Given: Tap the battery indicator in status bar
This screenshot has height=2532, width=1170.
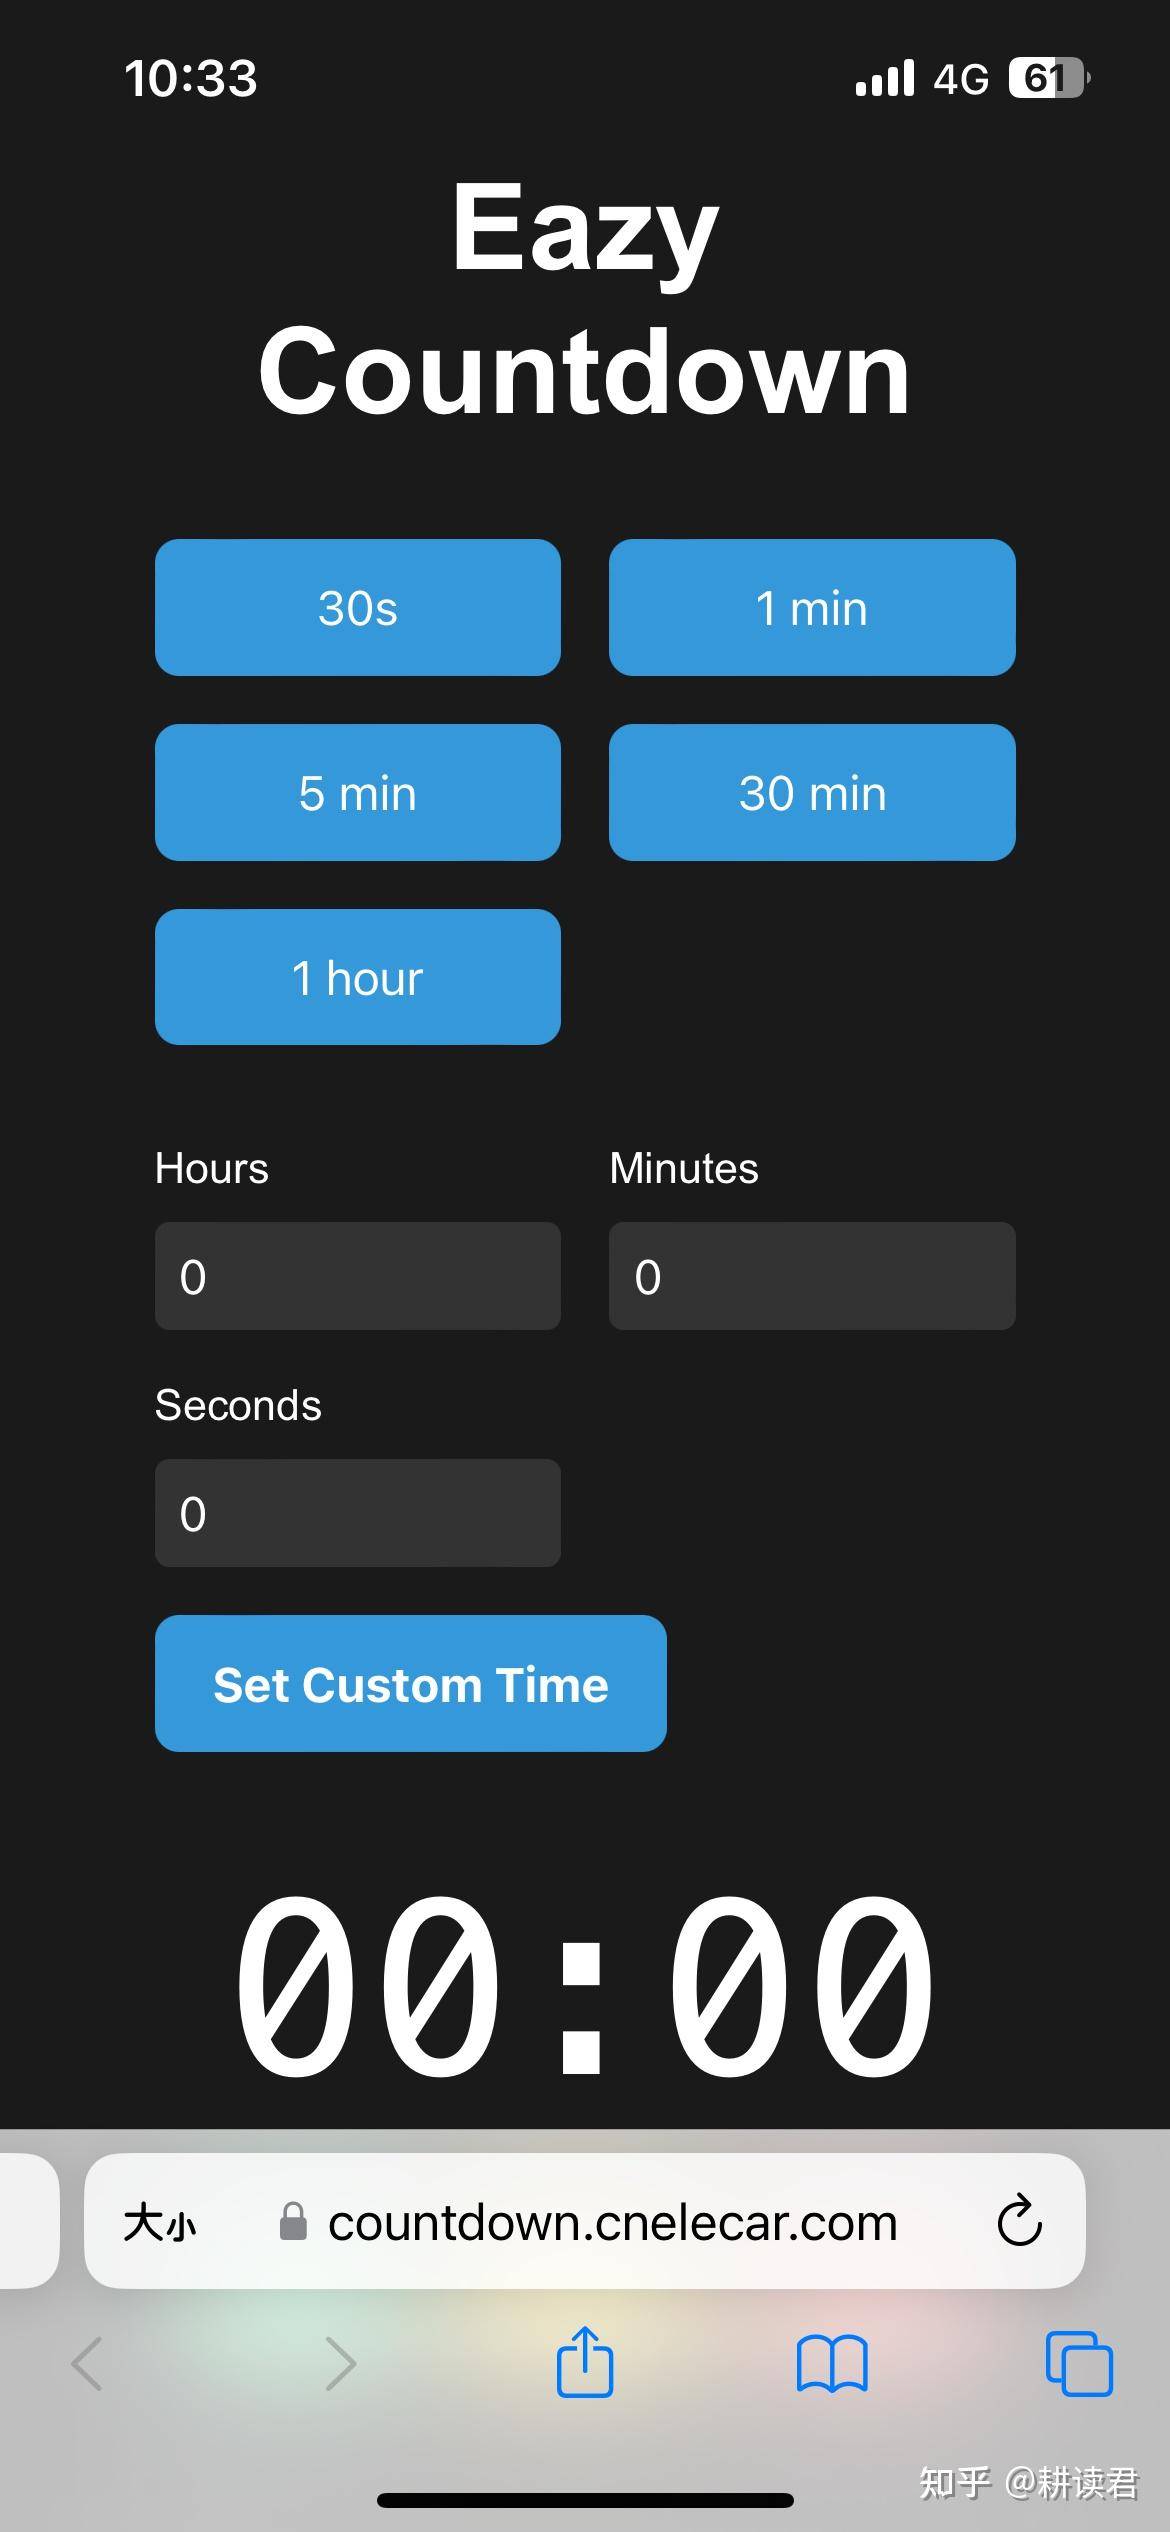Looking at the screenshot, I should 1048,78.
